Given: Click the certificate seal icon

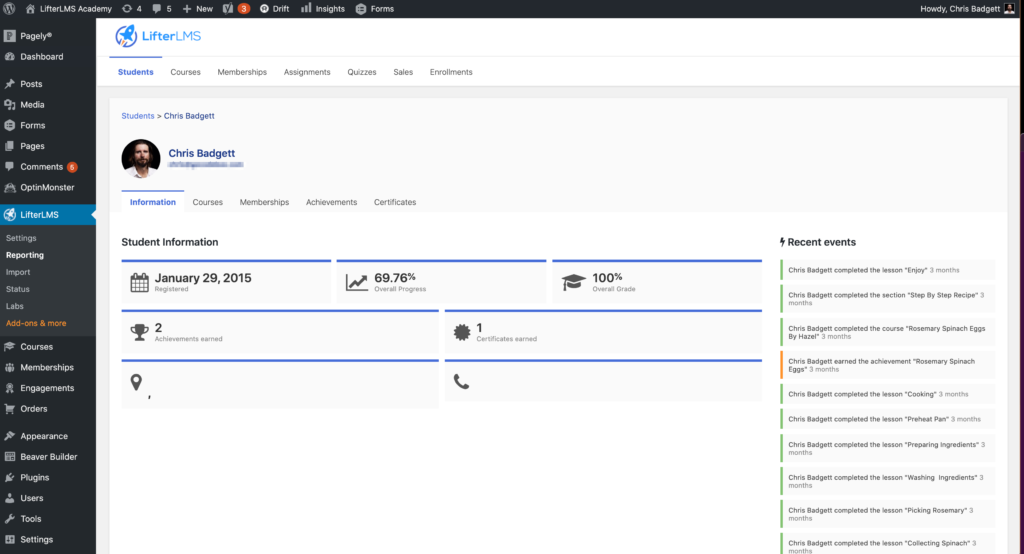Looking at the screenshot, I should pos(462,333).
